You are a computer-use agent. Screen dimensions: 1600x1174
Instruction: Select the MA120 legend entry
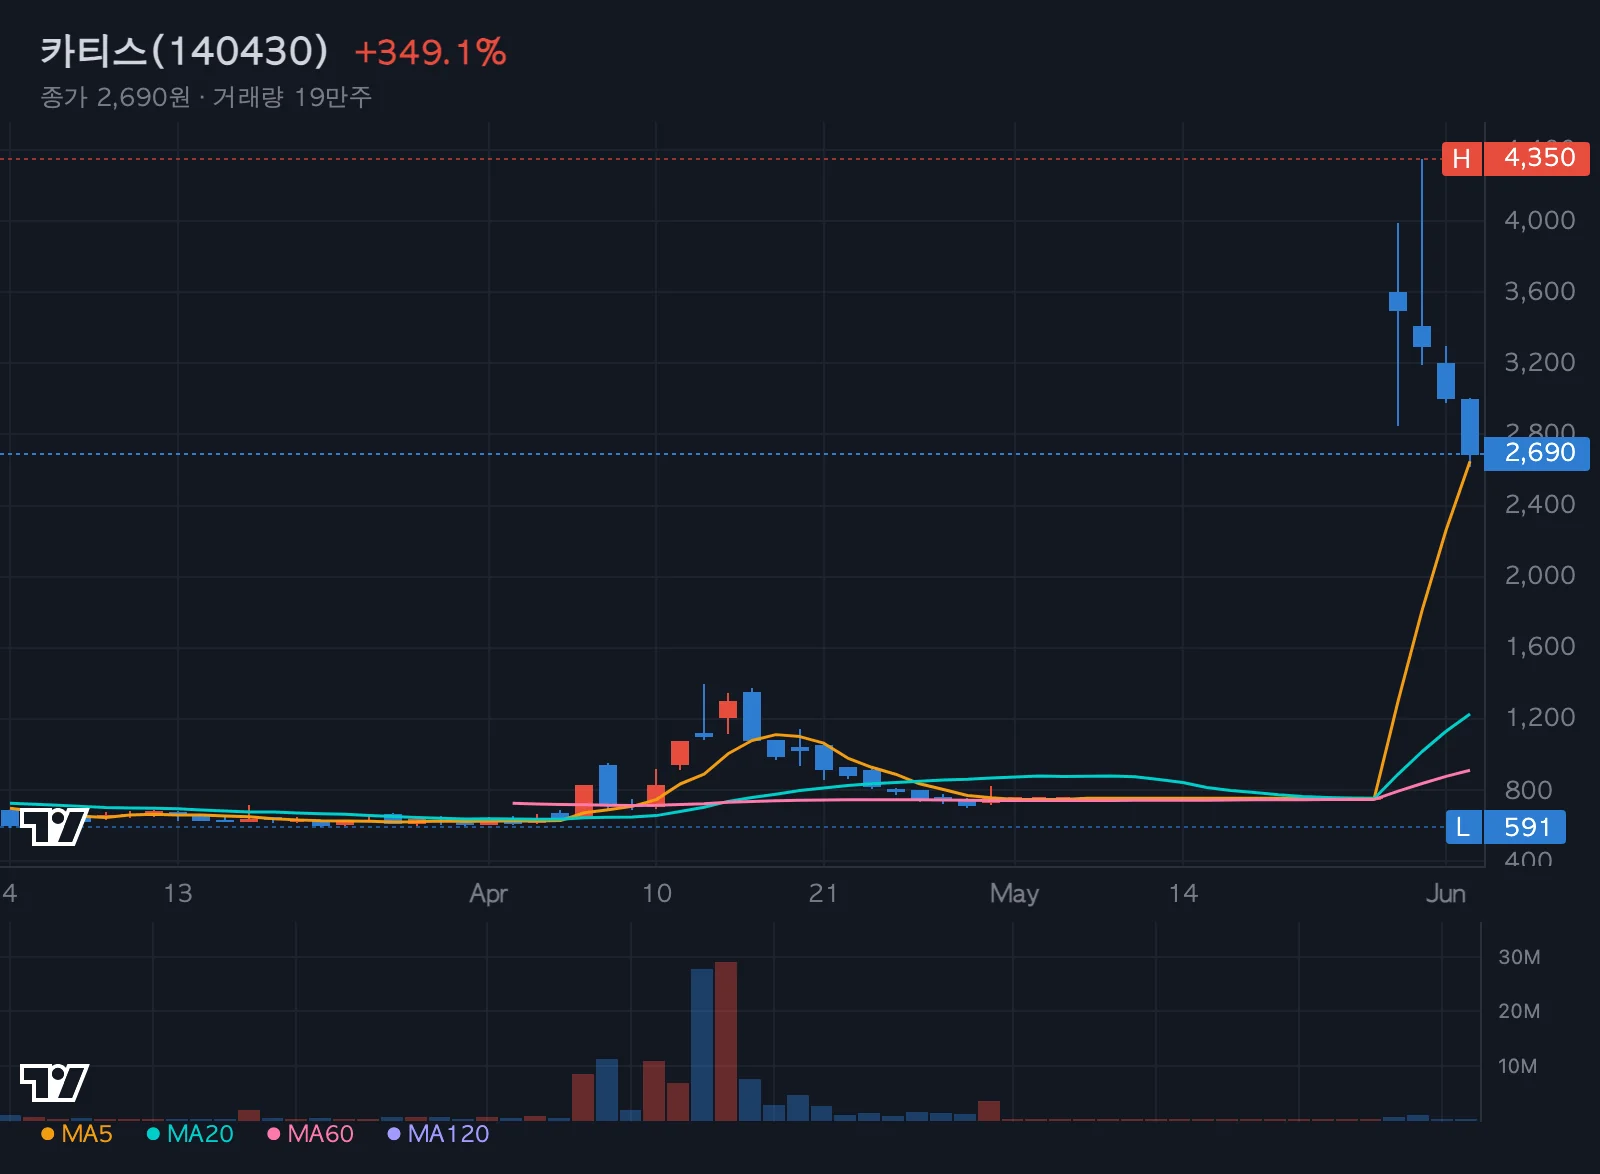(438, 1134)
